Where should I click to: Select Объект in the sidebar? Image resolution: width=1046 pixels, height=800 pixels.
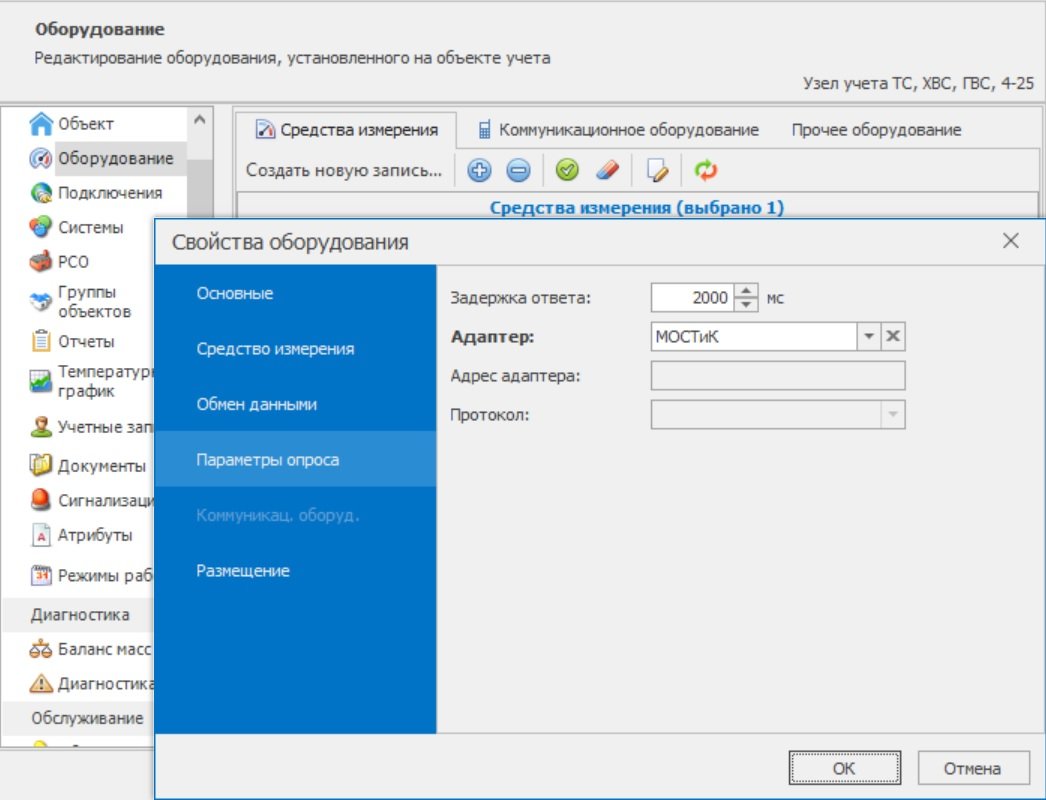pyautogui.click(x=86, y=123)
